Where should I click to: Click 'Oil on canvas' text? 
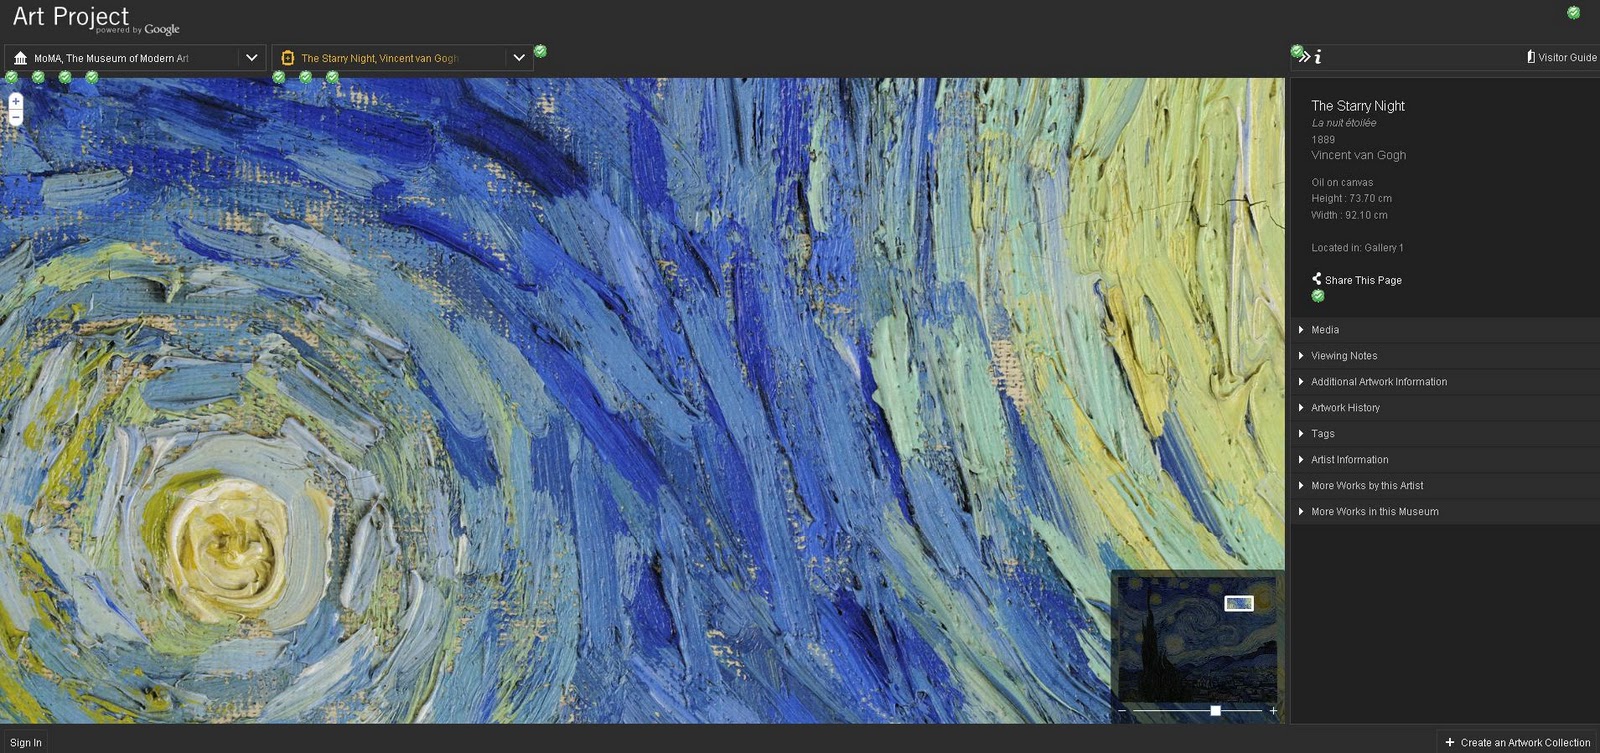(x=1342, y=183)
